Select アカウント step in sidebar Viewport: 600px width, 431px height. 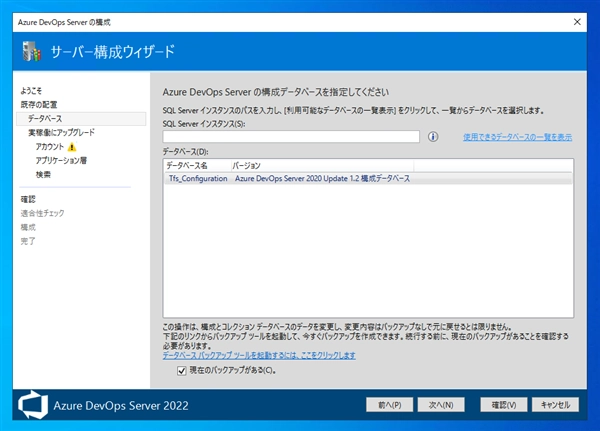[50, 147]
